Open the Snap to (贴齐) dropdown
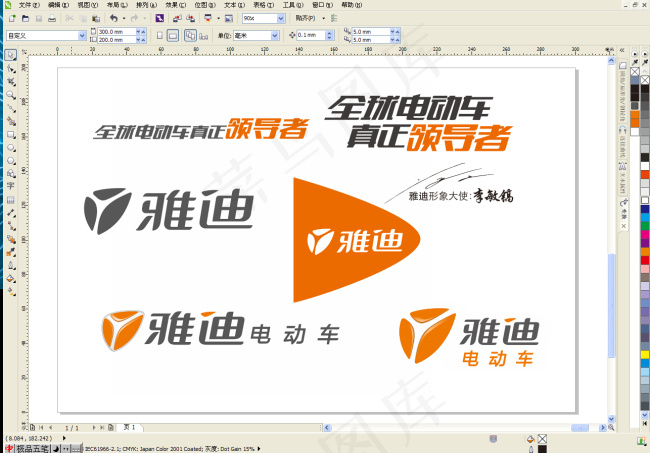Image resolution: width=650 pixels, height=453 pixels. click(323, 18)
